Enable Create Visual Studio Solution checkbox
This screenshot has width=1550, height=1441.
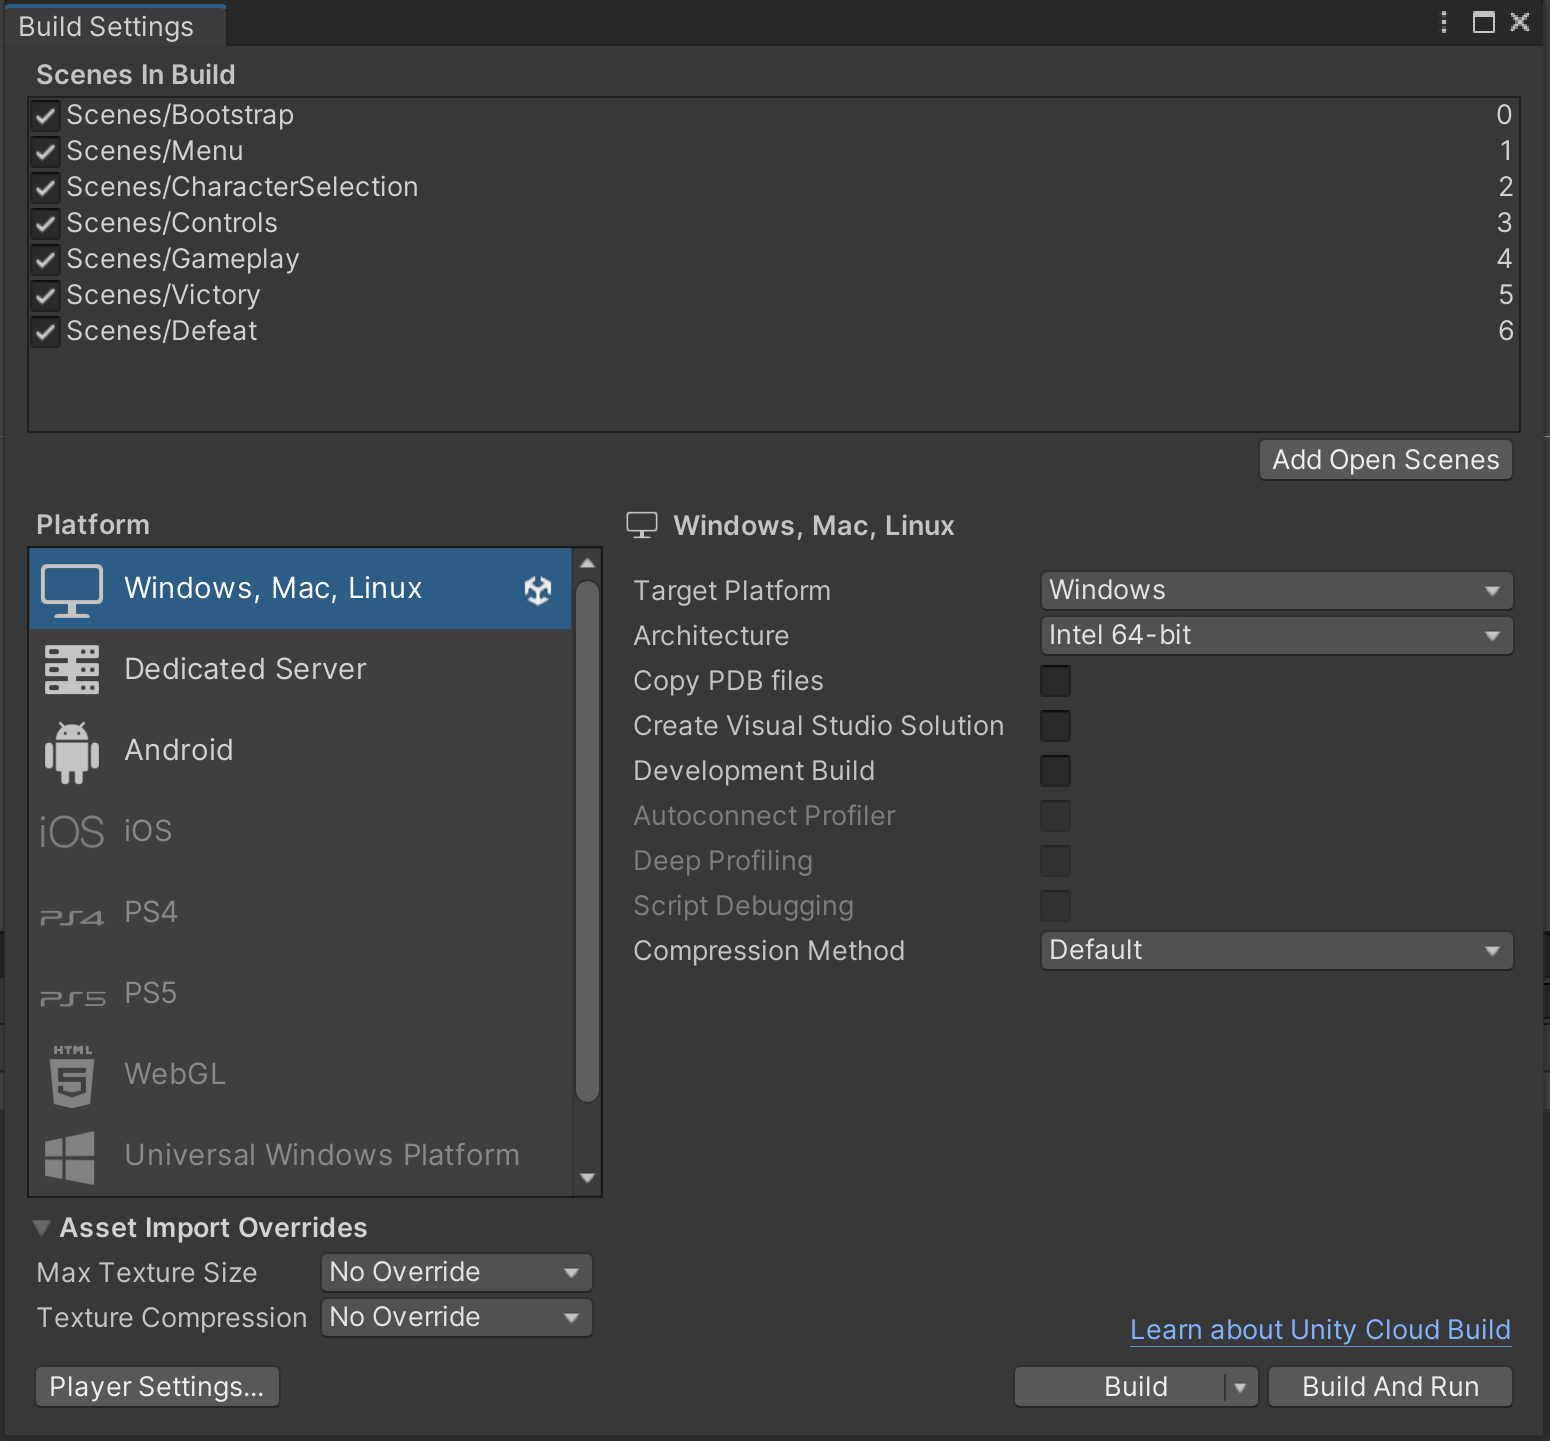[1055, 726]
